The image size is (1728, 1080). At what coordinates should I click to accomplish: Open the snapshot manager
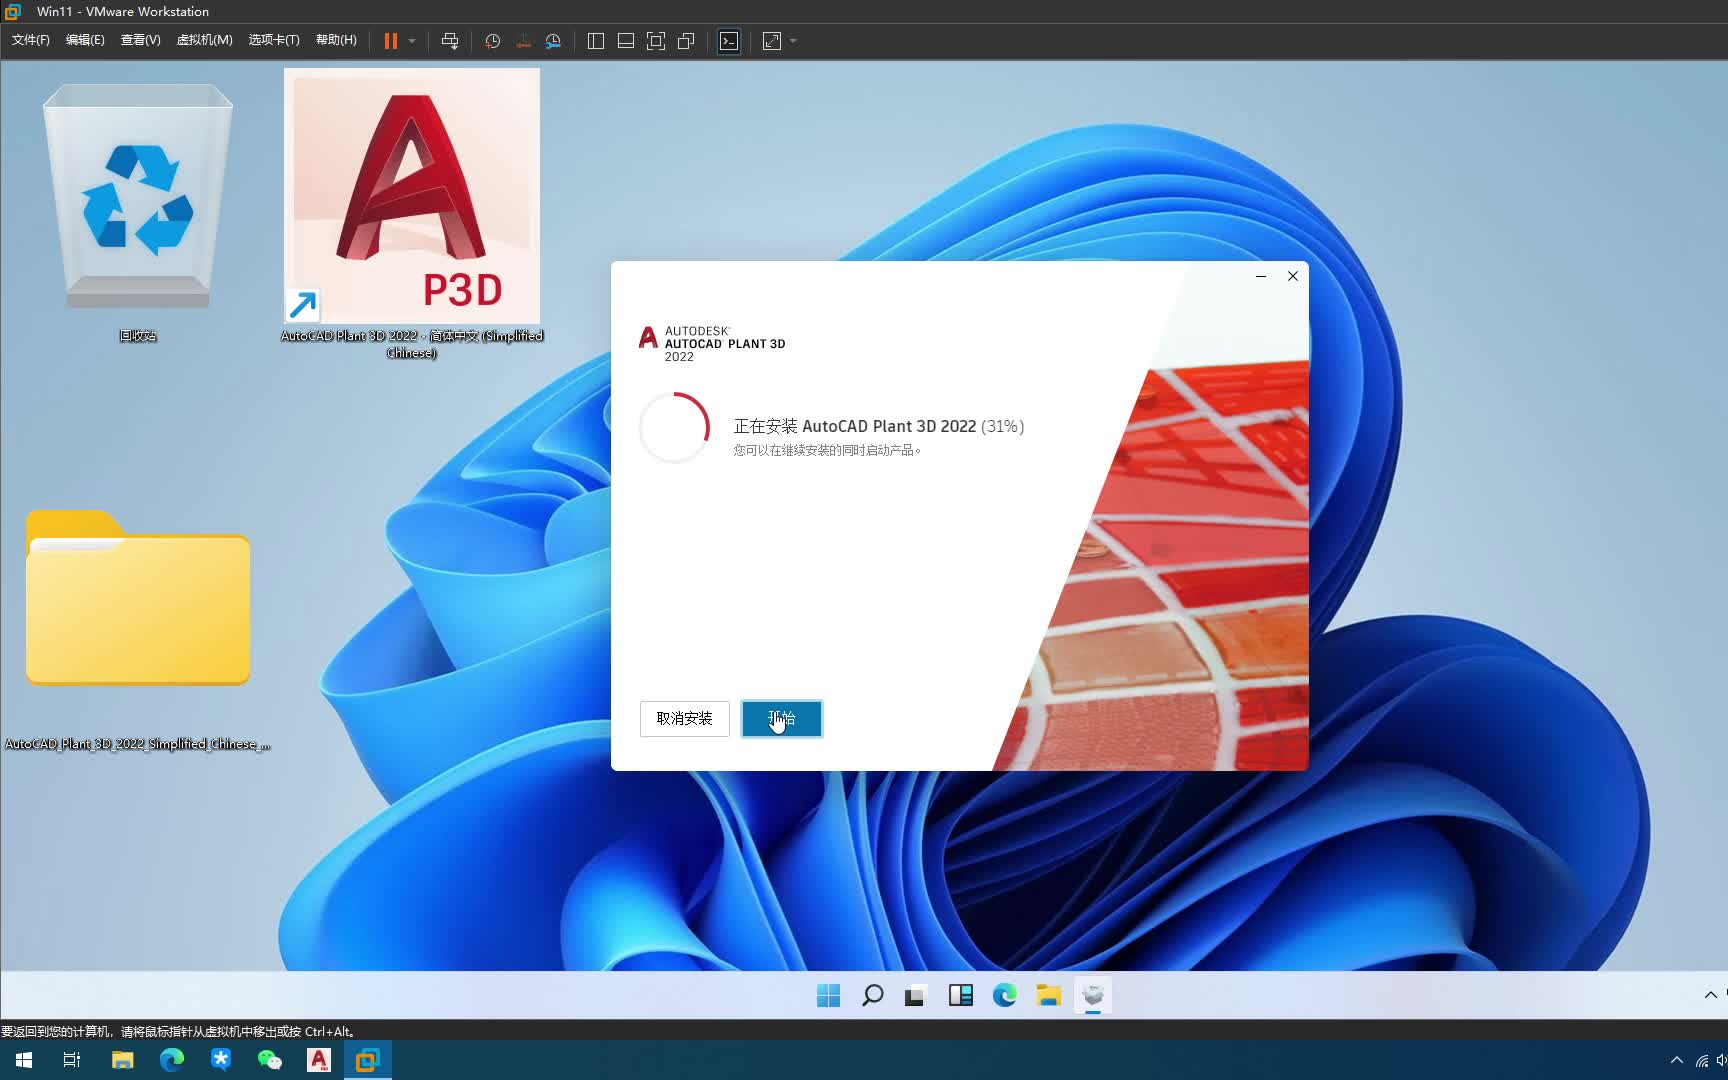[x=553, y=41]
